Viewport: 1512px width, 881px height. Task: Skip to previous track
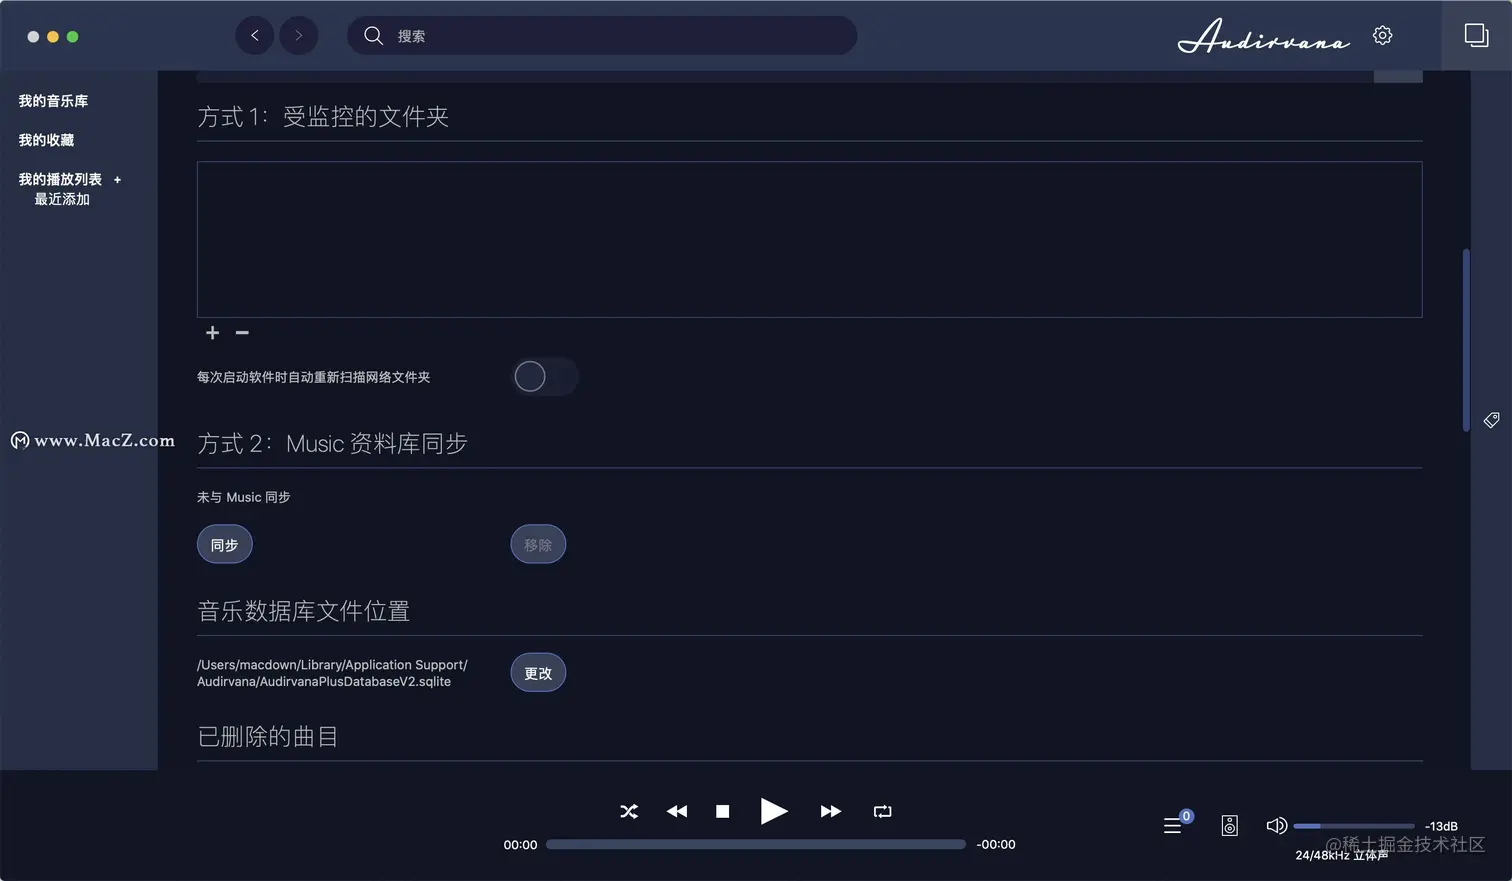coord(677,811)
